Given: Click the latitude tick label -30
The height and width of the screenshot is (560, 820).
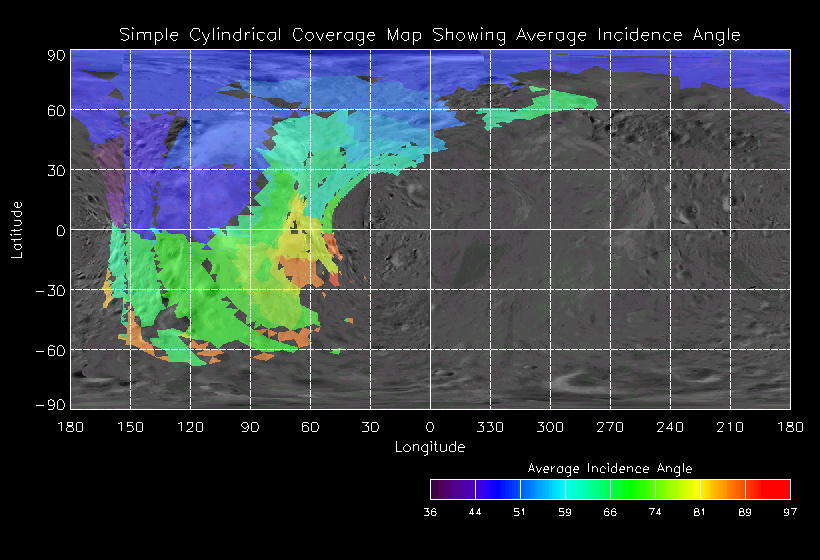Looking at the screenshot, I should click(x=51, y=291).
